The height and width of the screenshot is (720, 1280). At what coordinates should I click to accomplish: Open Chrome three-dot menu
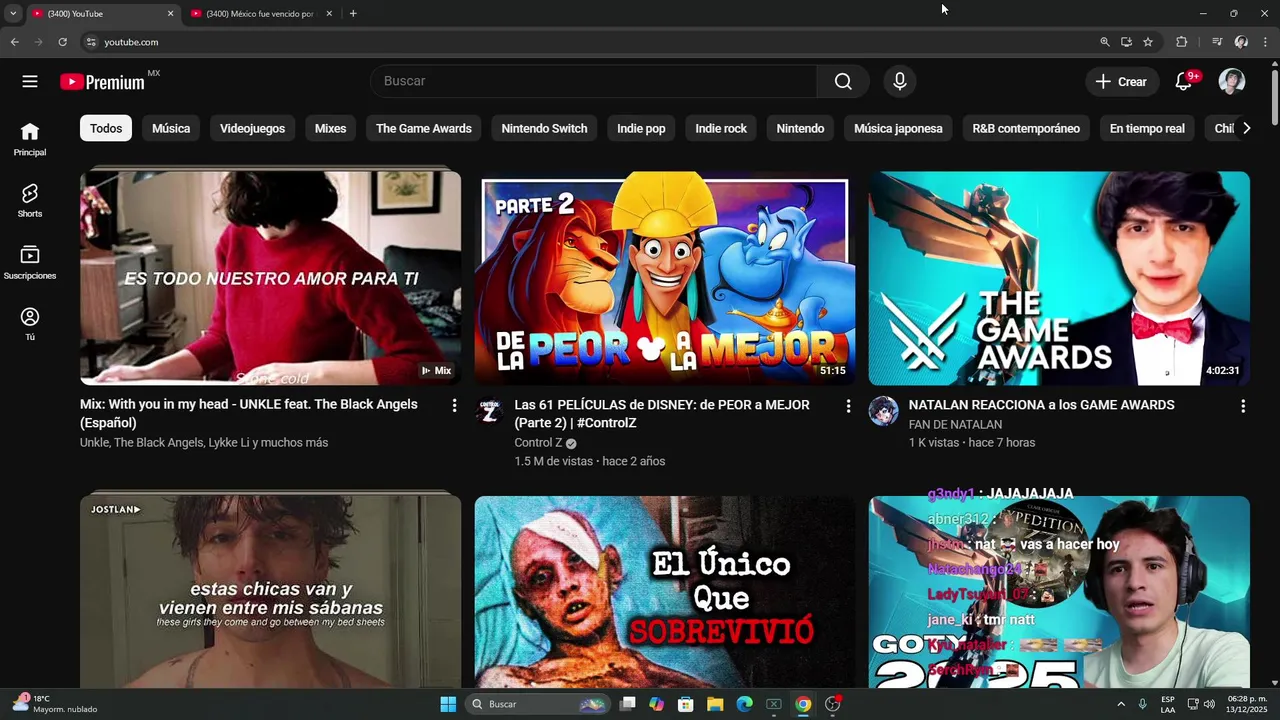(1265, 42)
